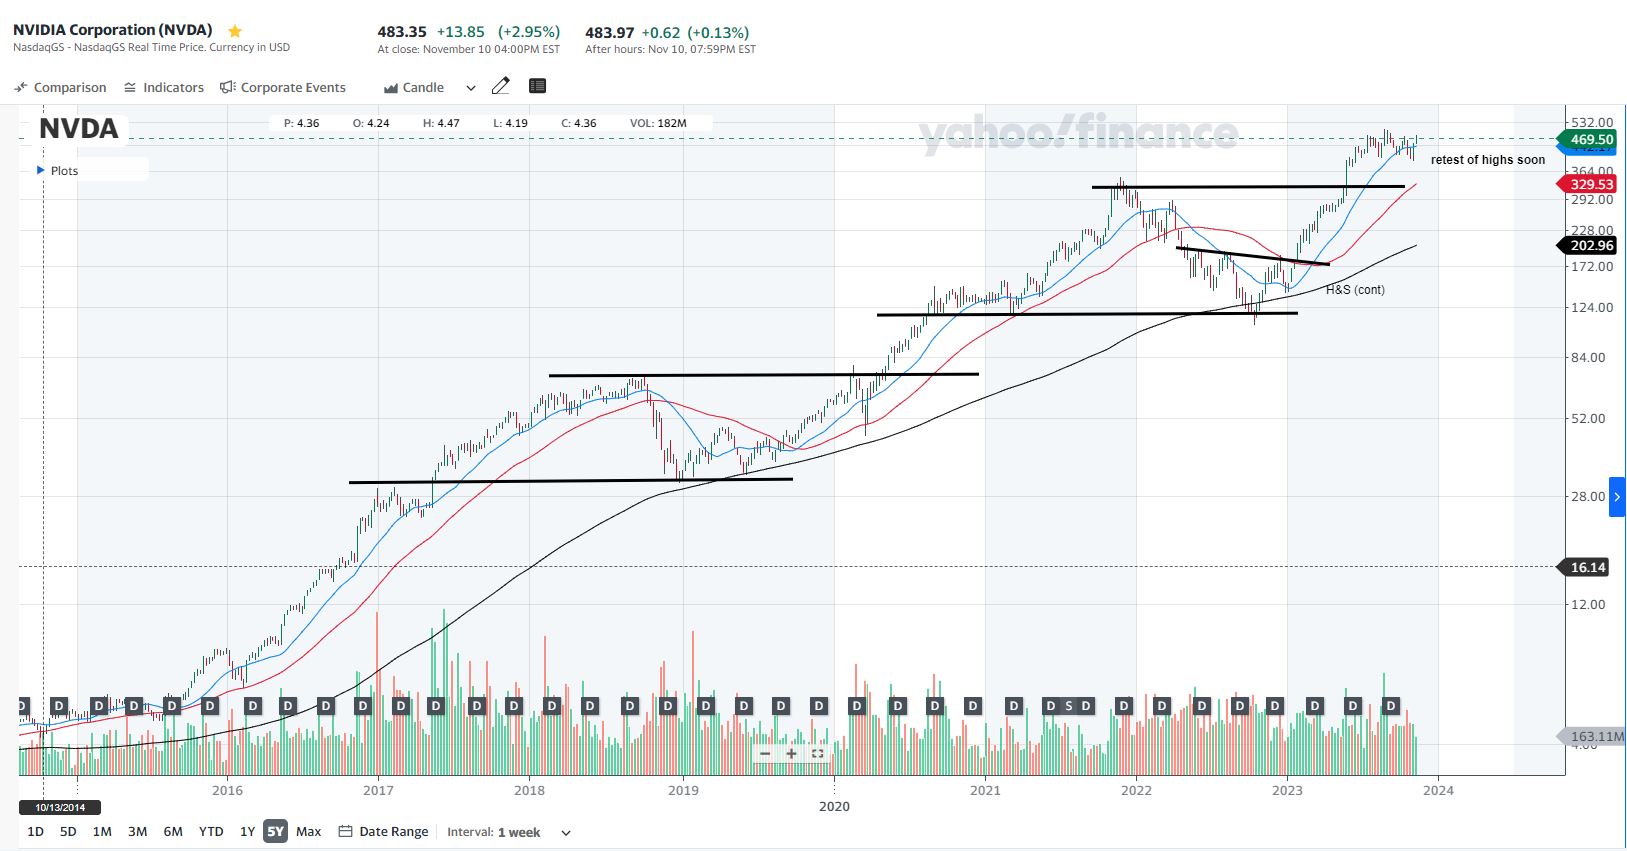Viewport: 1627px width, 851px height.
Task: Click the Corporate Events button
Action: pos(283,88)
